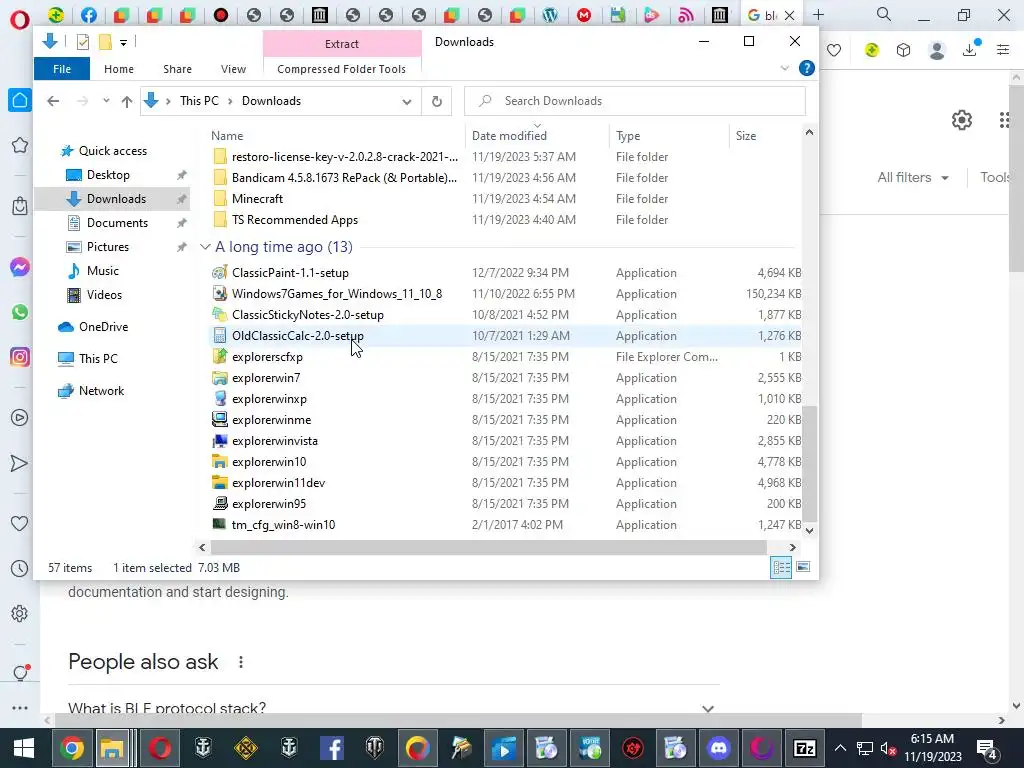Screen dimensions: 1024x768
Task: Open Opera sidebar player icon
Action: (x=20, y=418)
